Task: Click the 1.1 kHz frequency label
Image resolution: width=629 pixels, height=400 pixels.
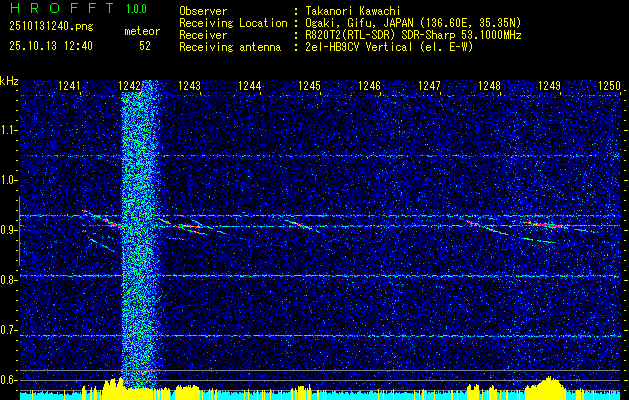Action: click(x=8, y=131)
